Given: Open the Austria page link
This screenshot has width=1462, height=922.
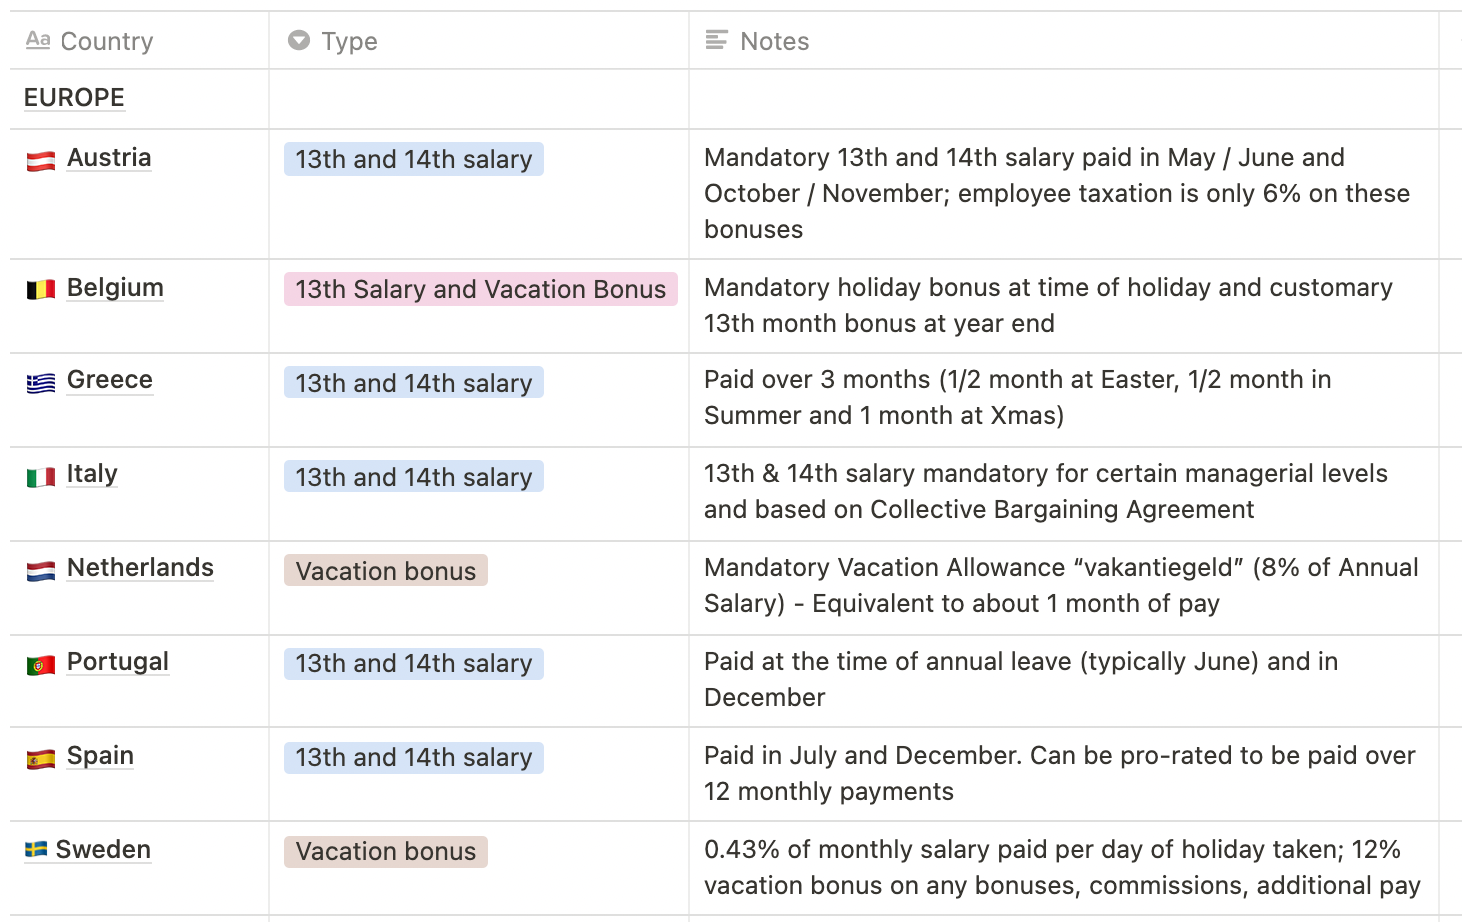Looking at the screenshot, I should [x=108, y=158].
